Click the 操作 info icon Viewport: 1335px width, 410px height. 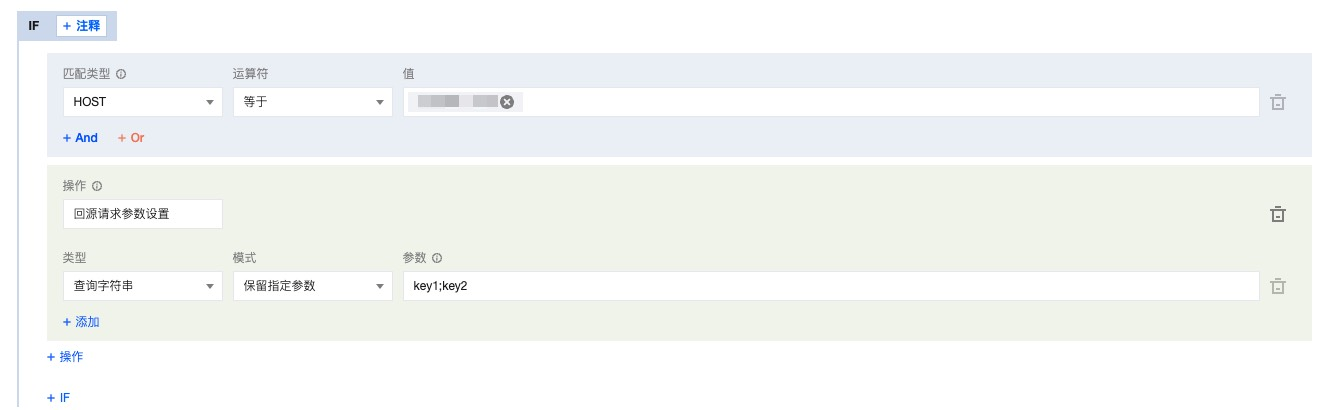coord(97,186)
